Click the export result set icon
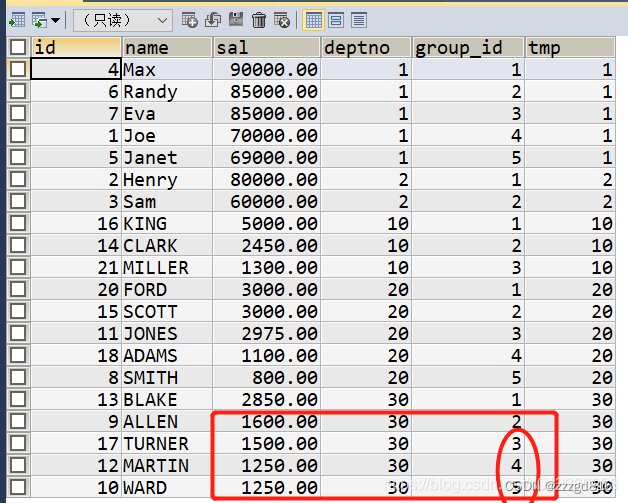This screenshot has height=503, width=628. click(x=16, y=19)
